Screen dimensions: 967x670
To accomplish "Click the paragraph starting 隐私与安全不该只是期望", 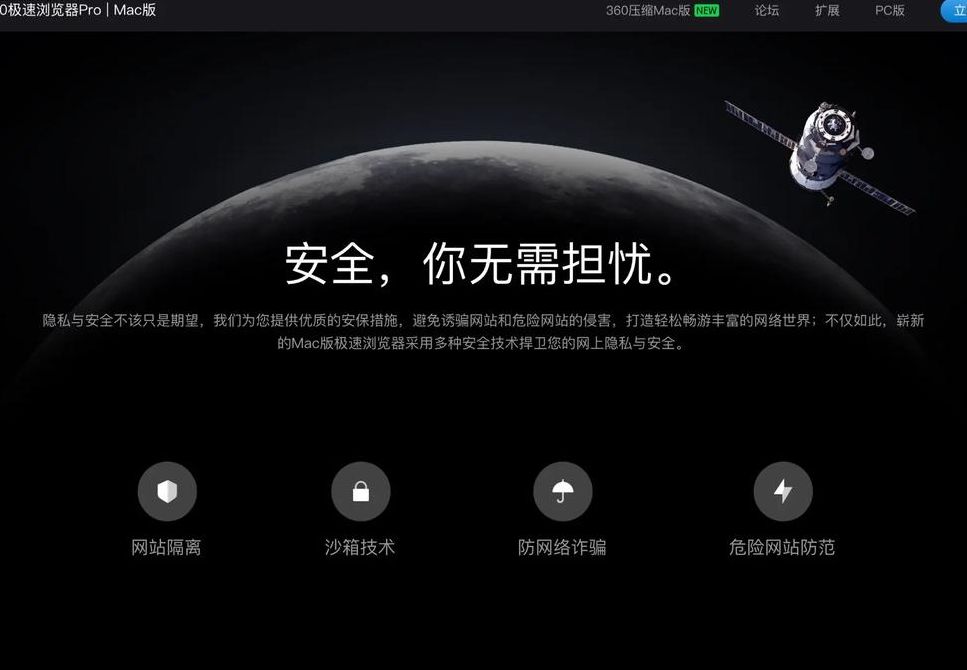I will (483, 332).
